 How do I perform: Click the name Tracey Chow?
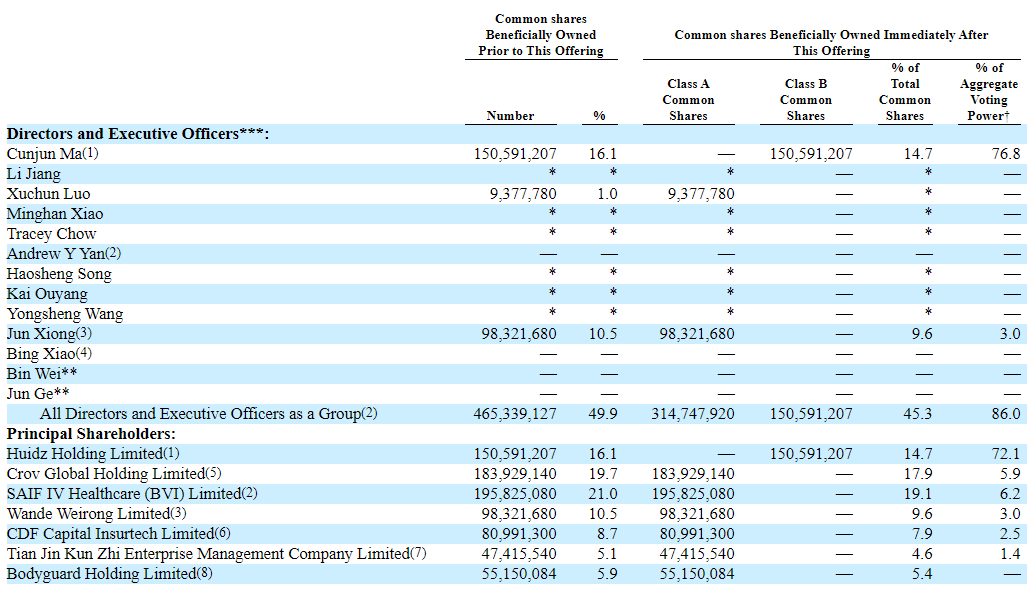point(51,234)
